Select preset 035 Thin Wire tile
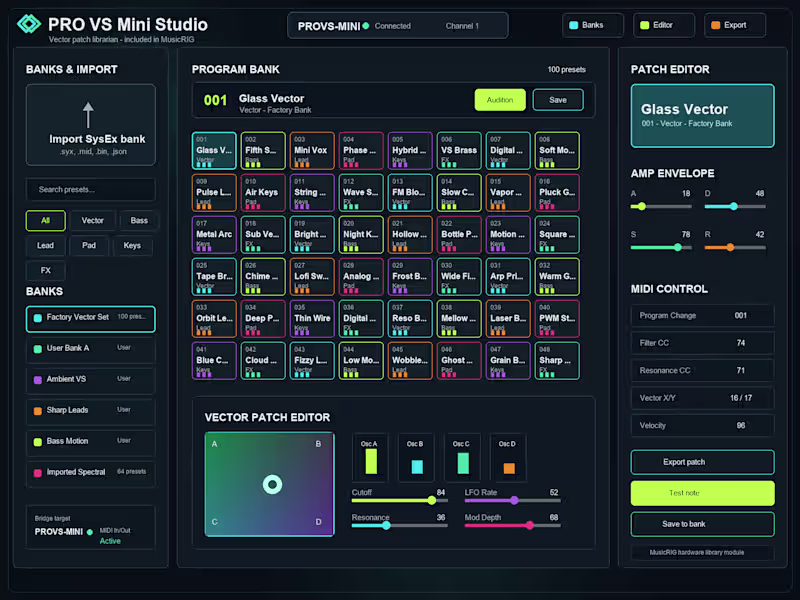The width and height of the screenshot is (800, 600). [x=312, y=318]
